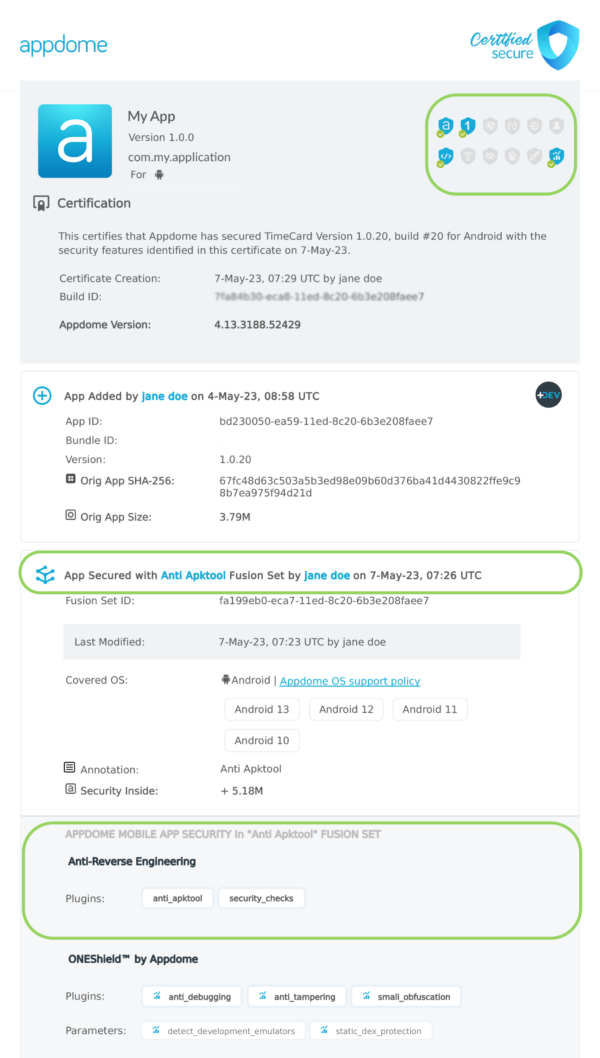The width and height of the screenshot is (600, 1058).
Task: Click the Orig App Size icon
Action: tap(69, 516)
